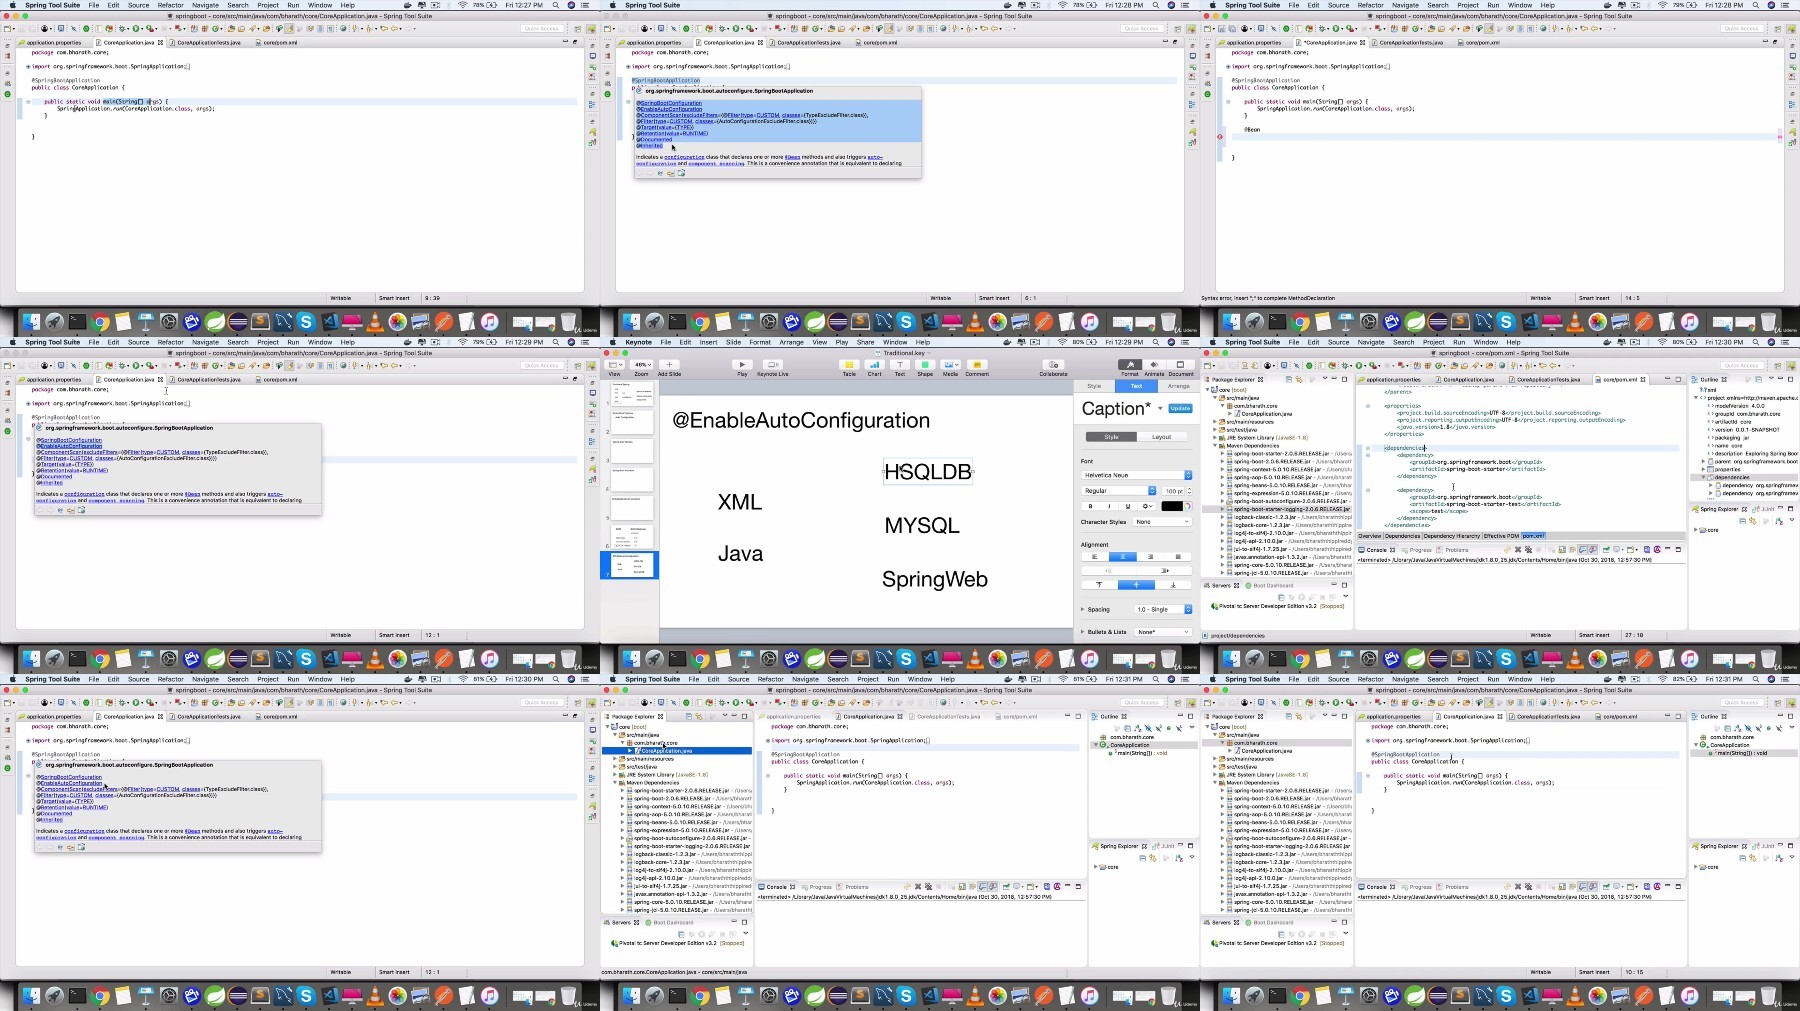Switch to the Arrange tab in Keynote's inspector

(x=1178, y=386)
